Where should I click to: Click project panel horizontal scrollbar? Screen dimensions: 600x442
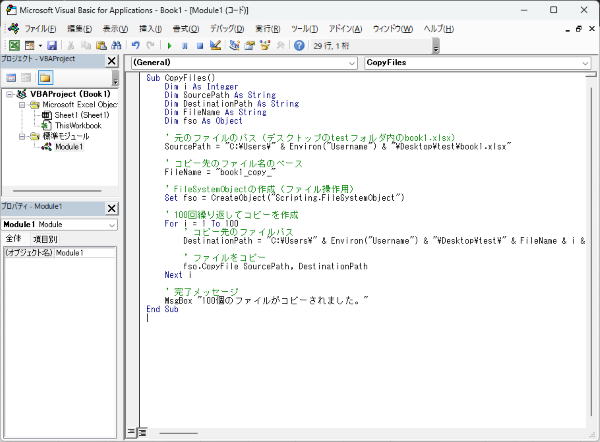pos(57,191)
